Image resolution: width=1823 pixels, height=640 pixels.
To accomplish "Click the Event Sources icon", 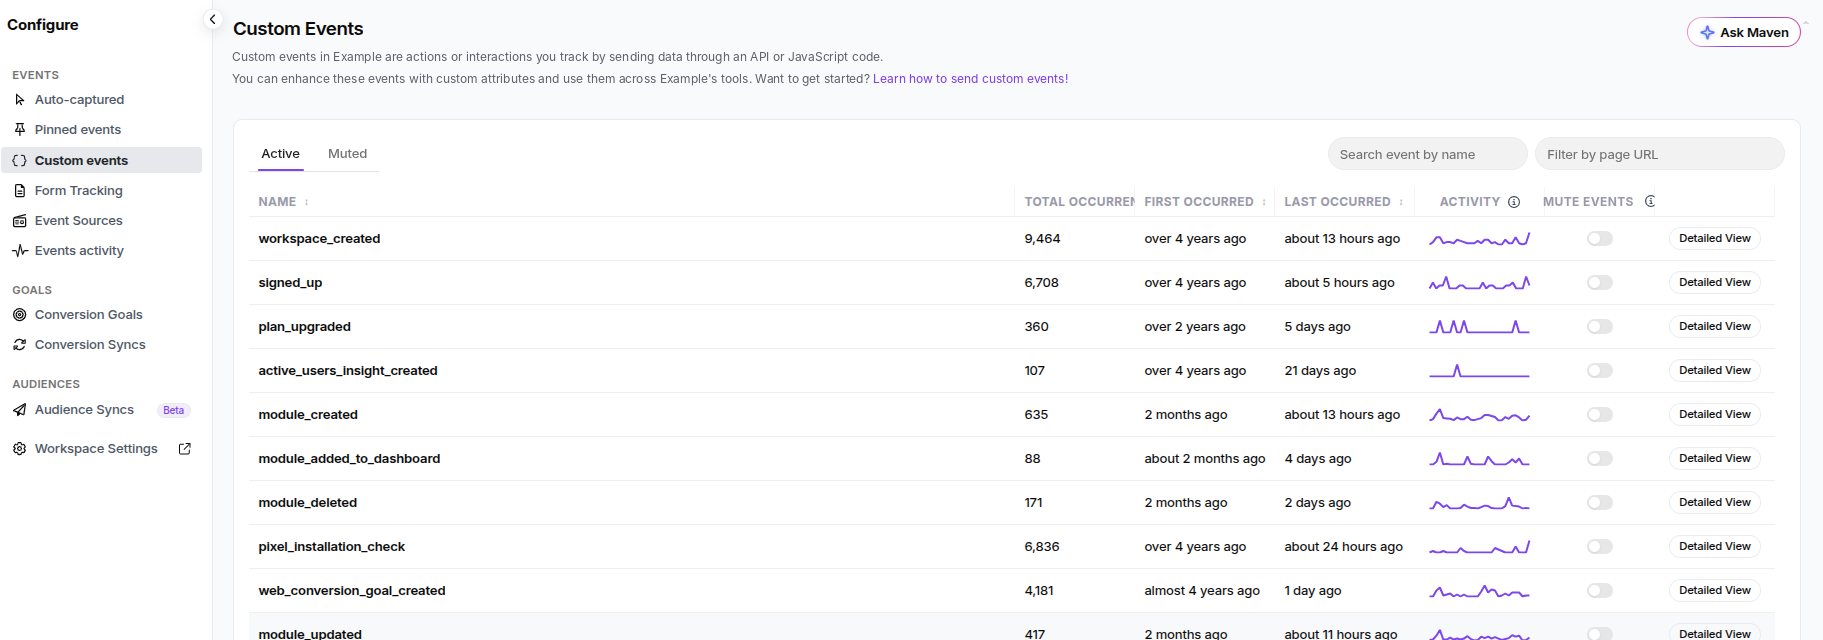I will (x=19, y=221).
